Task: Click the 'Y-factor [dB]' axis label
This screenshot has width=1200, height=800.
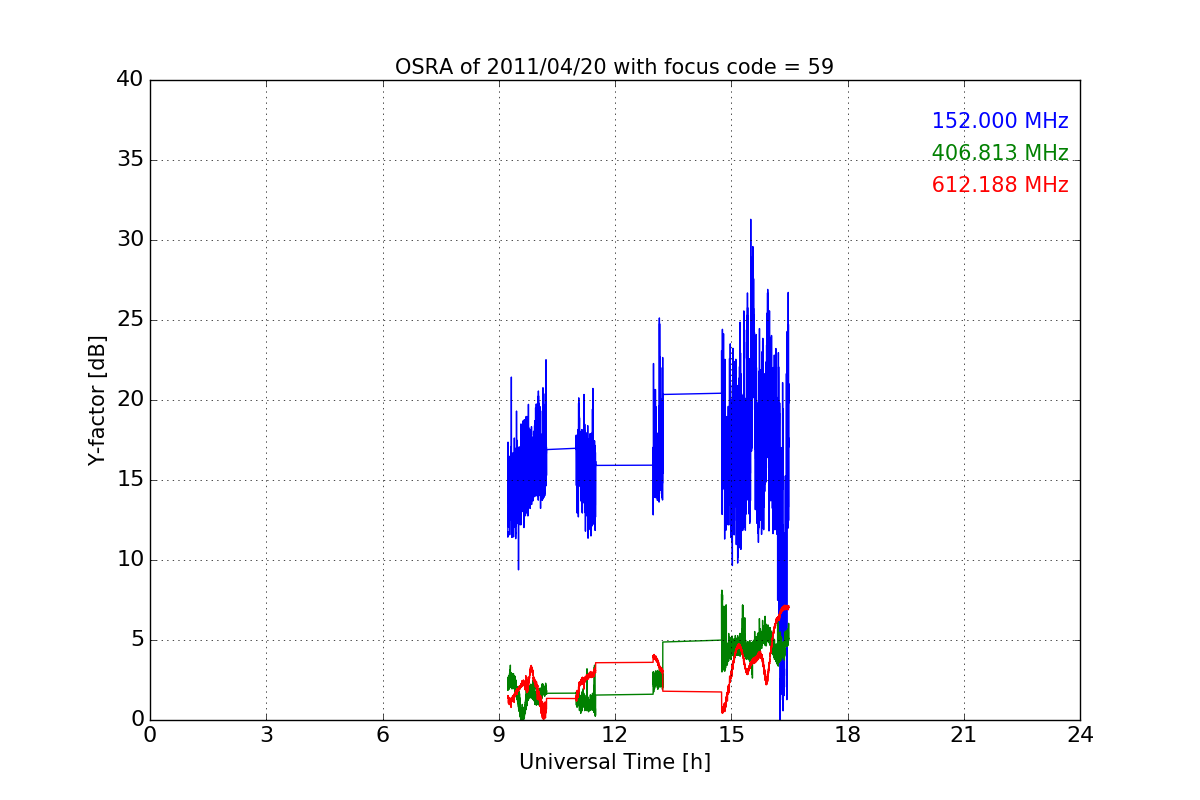Action: pos(97,400)
